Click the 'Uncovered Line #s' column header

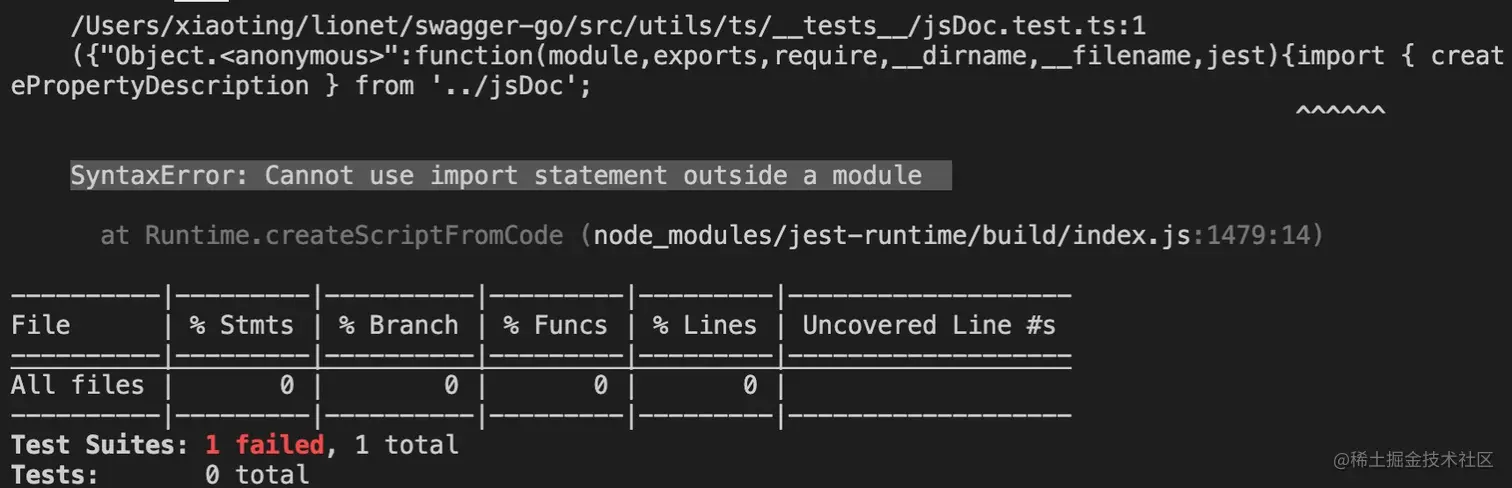pyautogui.click(x=929, y=325)
